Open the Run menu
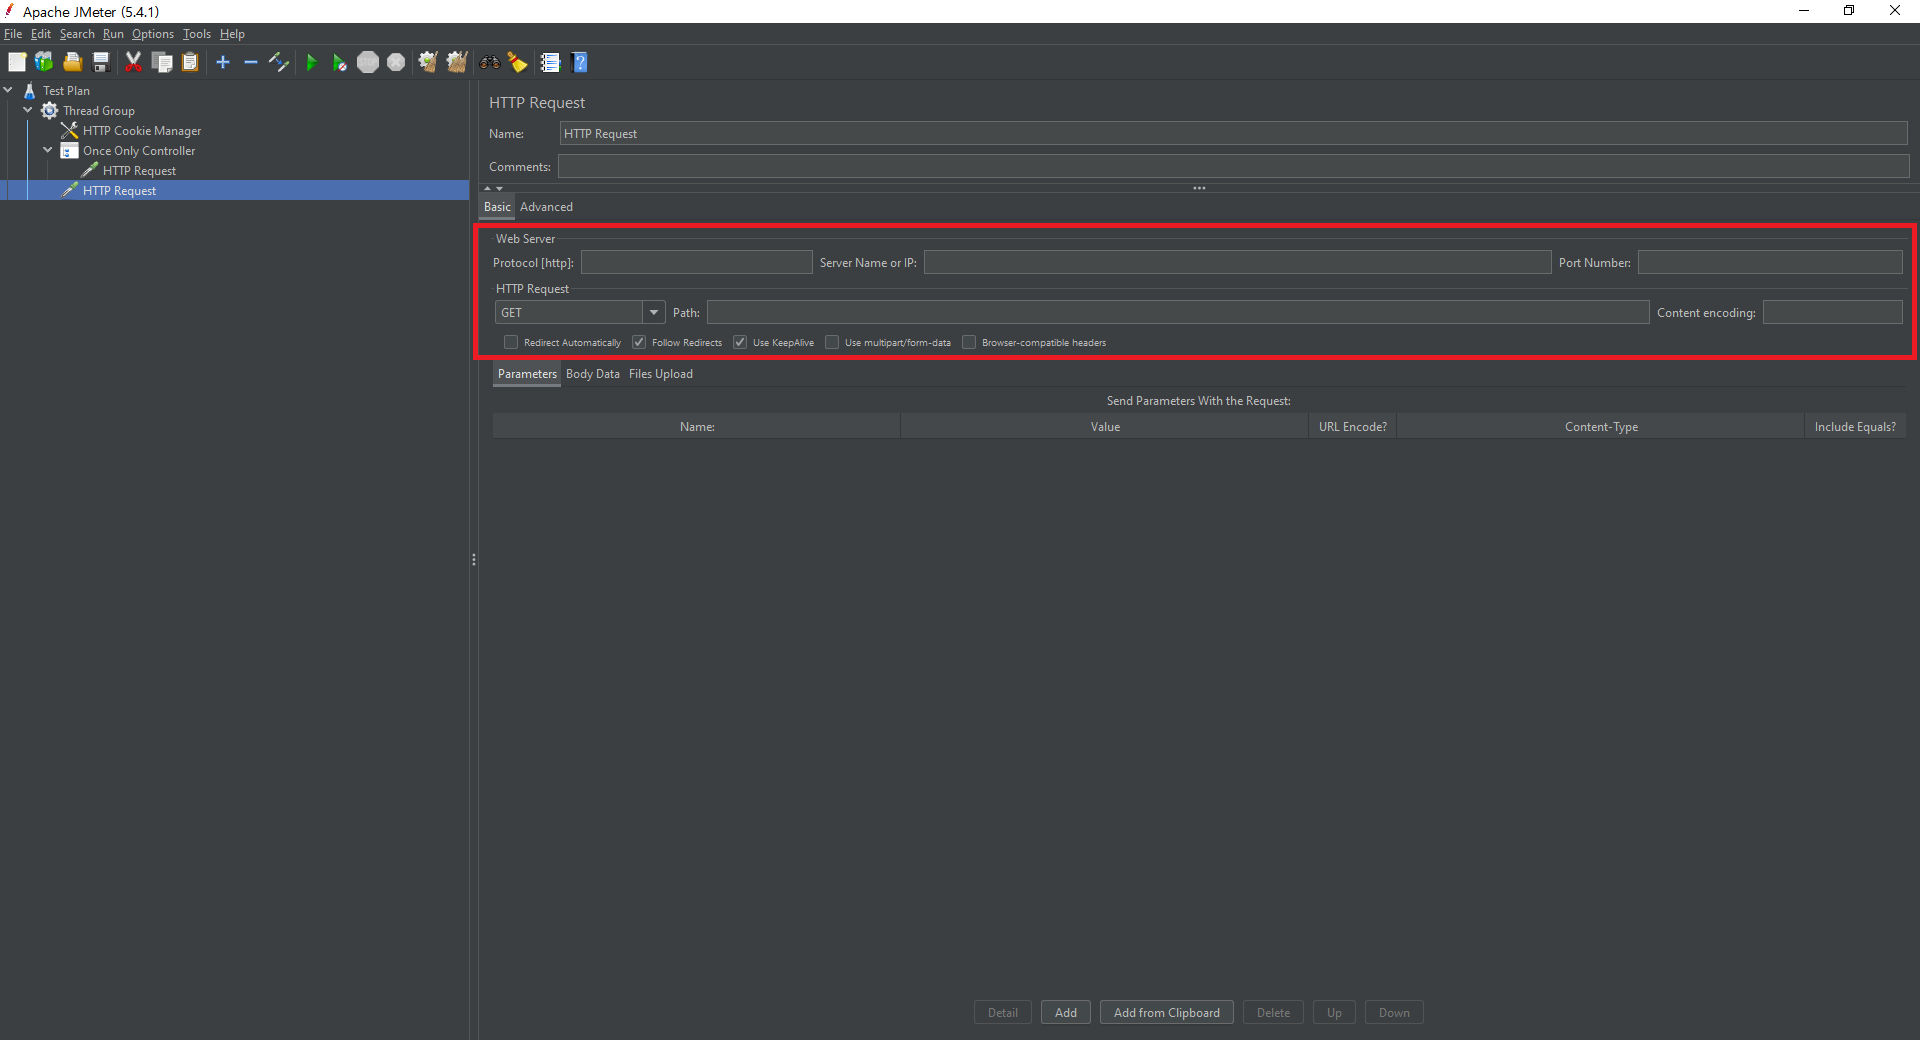The image size is (1920, 1040). coord(113,34)
